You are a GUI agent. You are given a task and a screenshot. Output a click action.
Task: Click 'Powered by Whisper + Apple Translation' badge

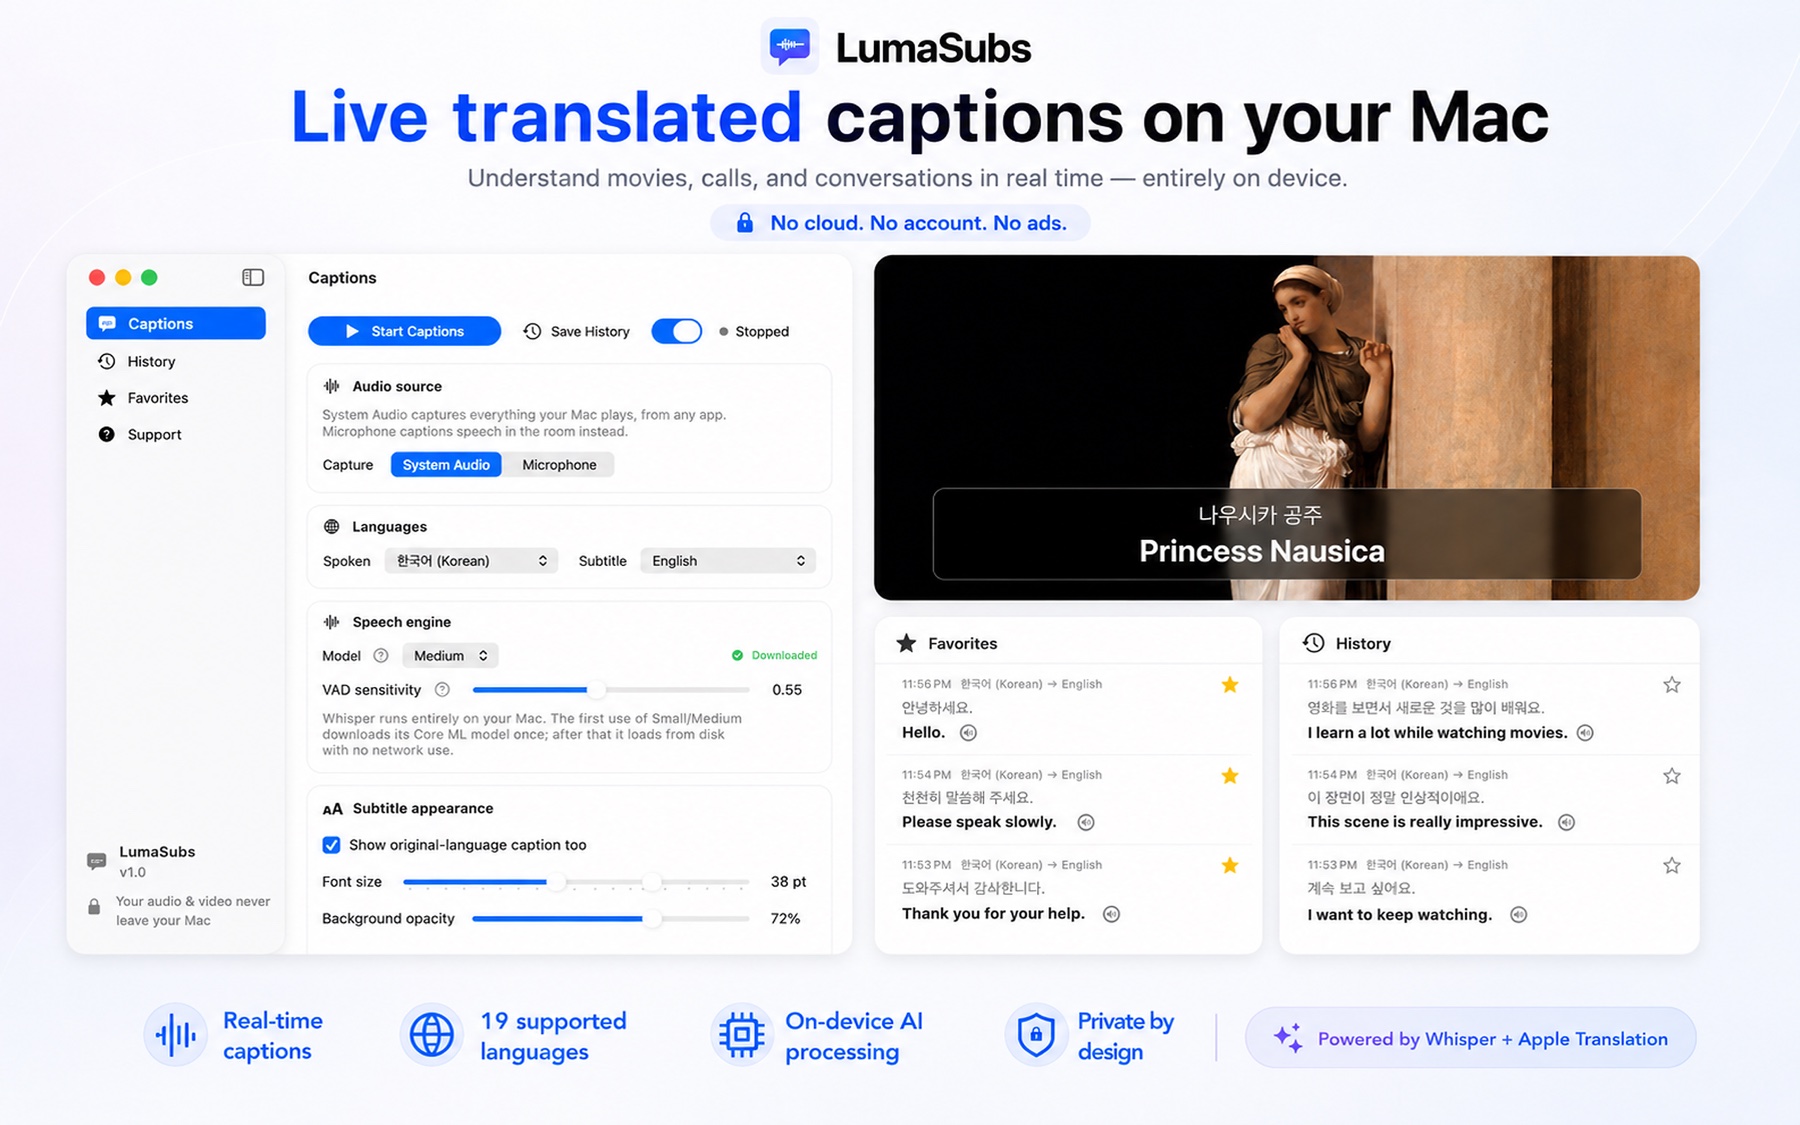pyautogui.click(x=1470, y=1038)
